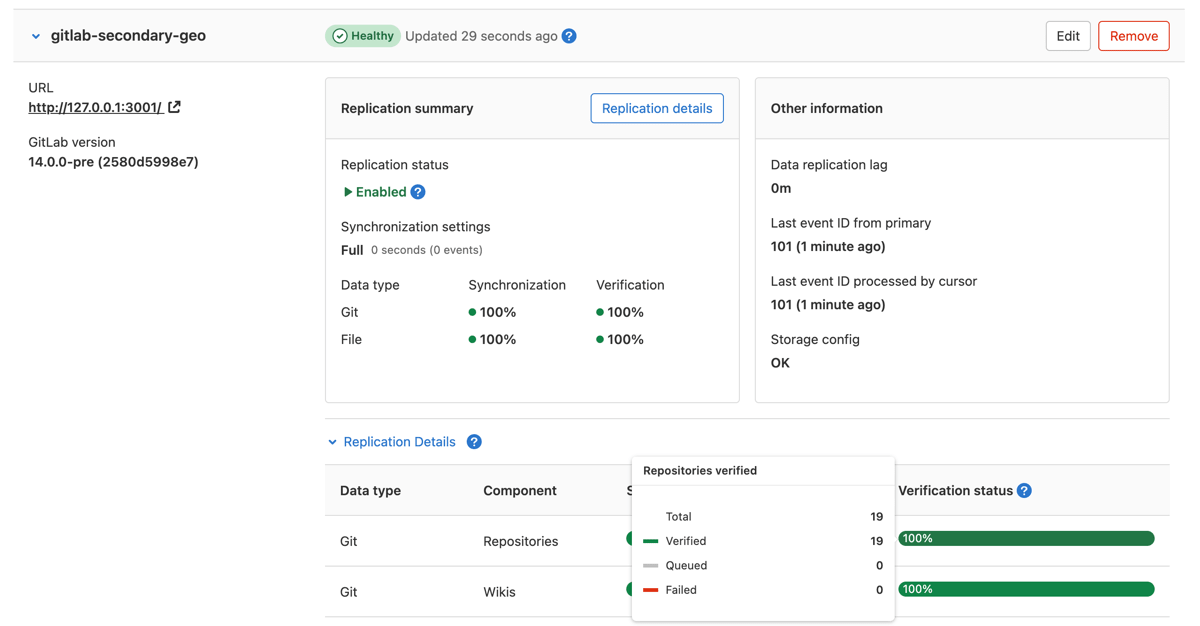1200x626 pixels.
Task: Click the help icon next to Replication Details heading
Action: click(x=474, y=441)
